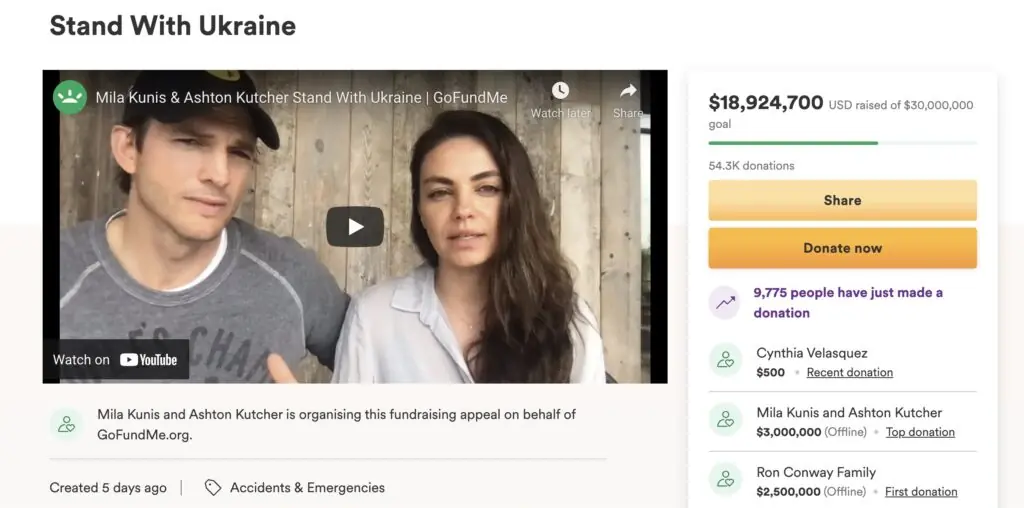The width and height of the screenshot is (1024, 508).
Task: Open the GoFundMe channel avatar icon
Action: point(70,97)
